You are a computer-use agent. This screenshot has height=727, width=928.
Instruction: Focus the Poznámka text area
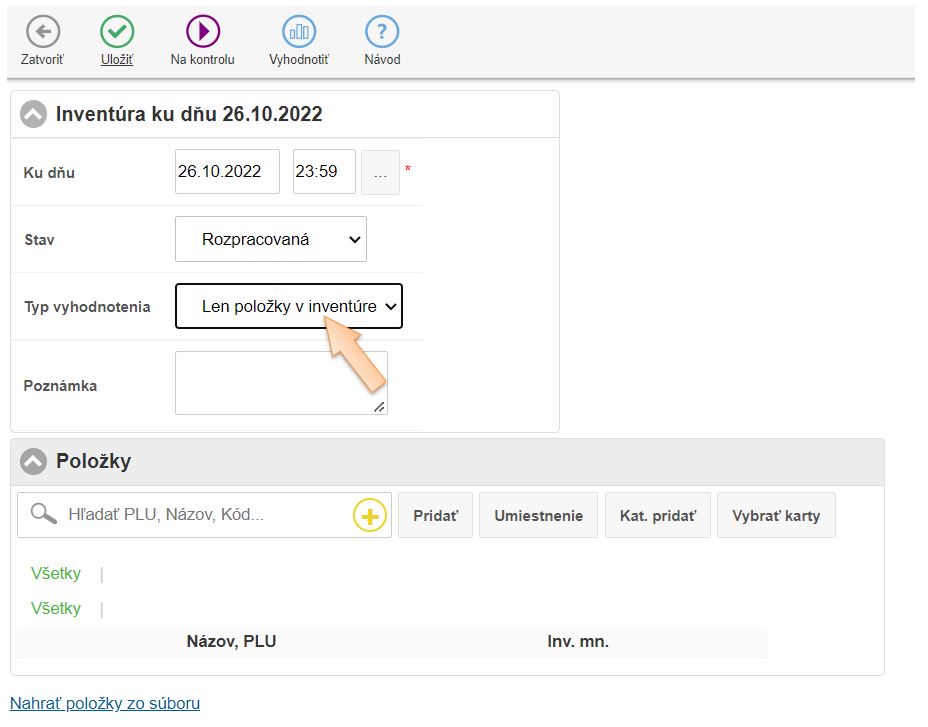(280, 382)
